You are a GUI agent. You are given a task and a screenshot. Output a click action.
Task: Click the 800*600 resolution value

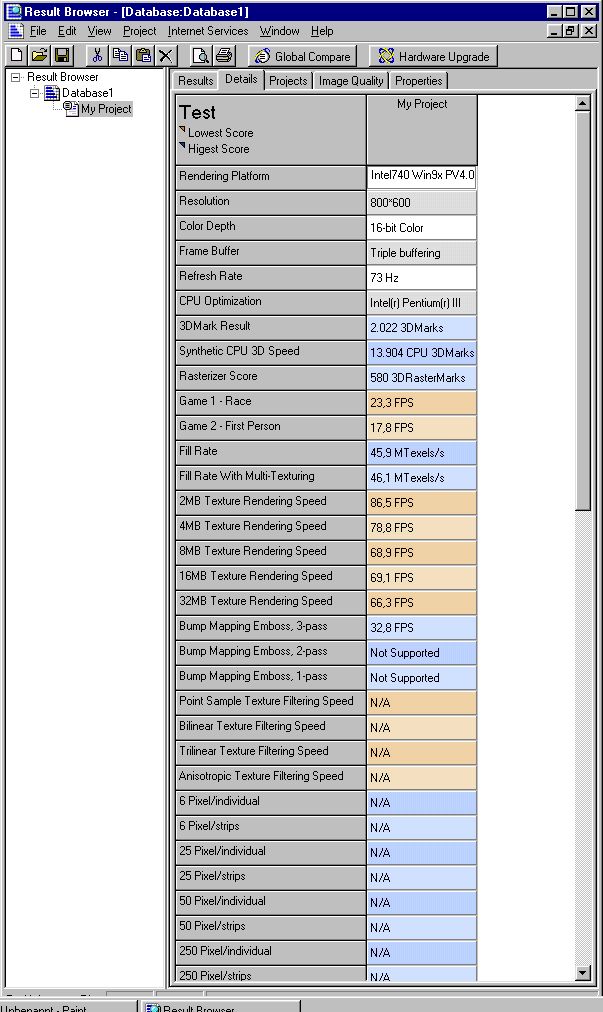[422, 202]
